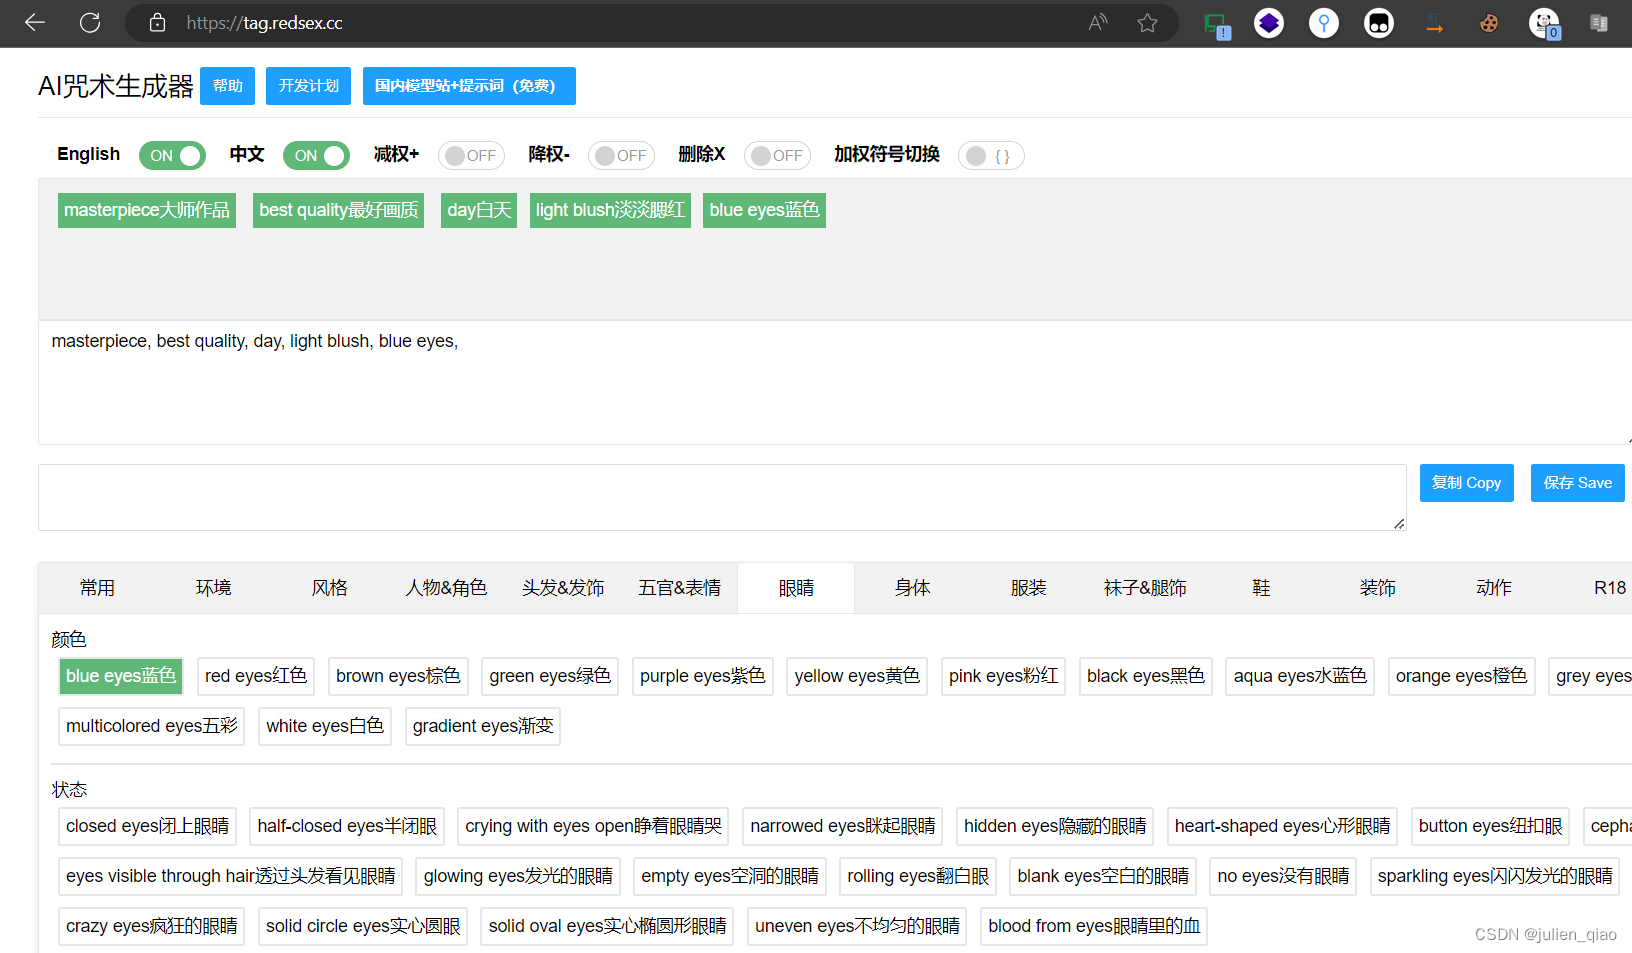Click the day白天 selected tag
Image resolution: width=1632 pixels, height=953 pixels.
(x=479, y=210)
